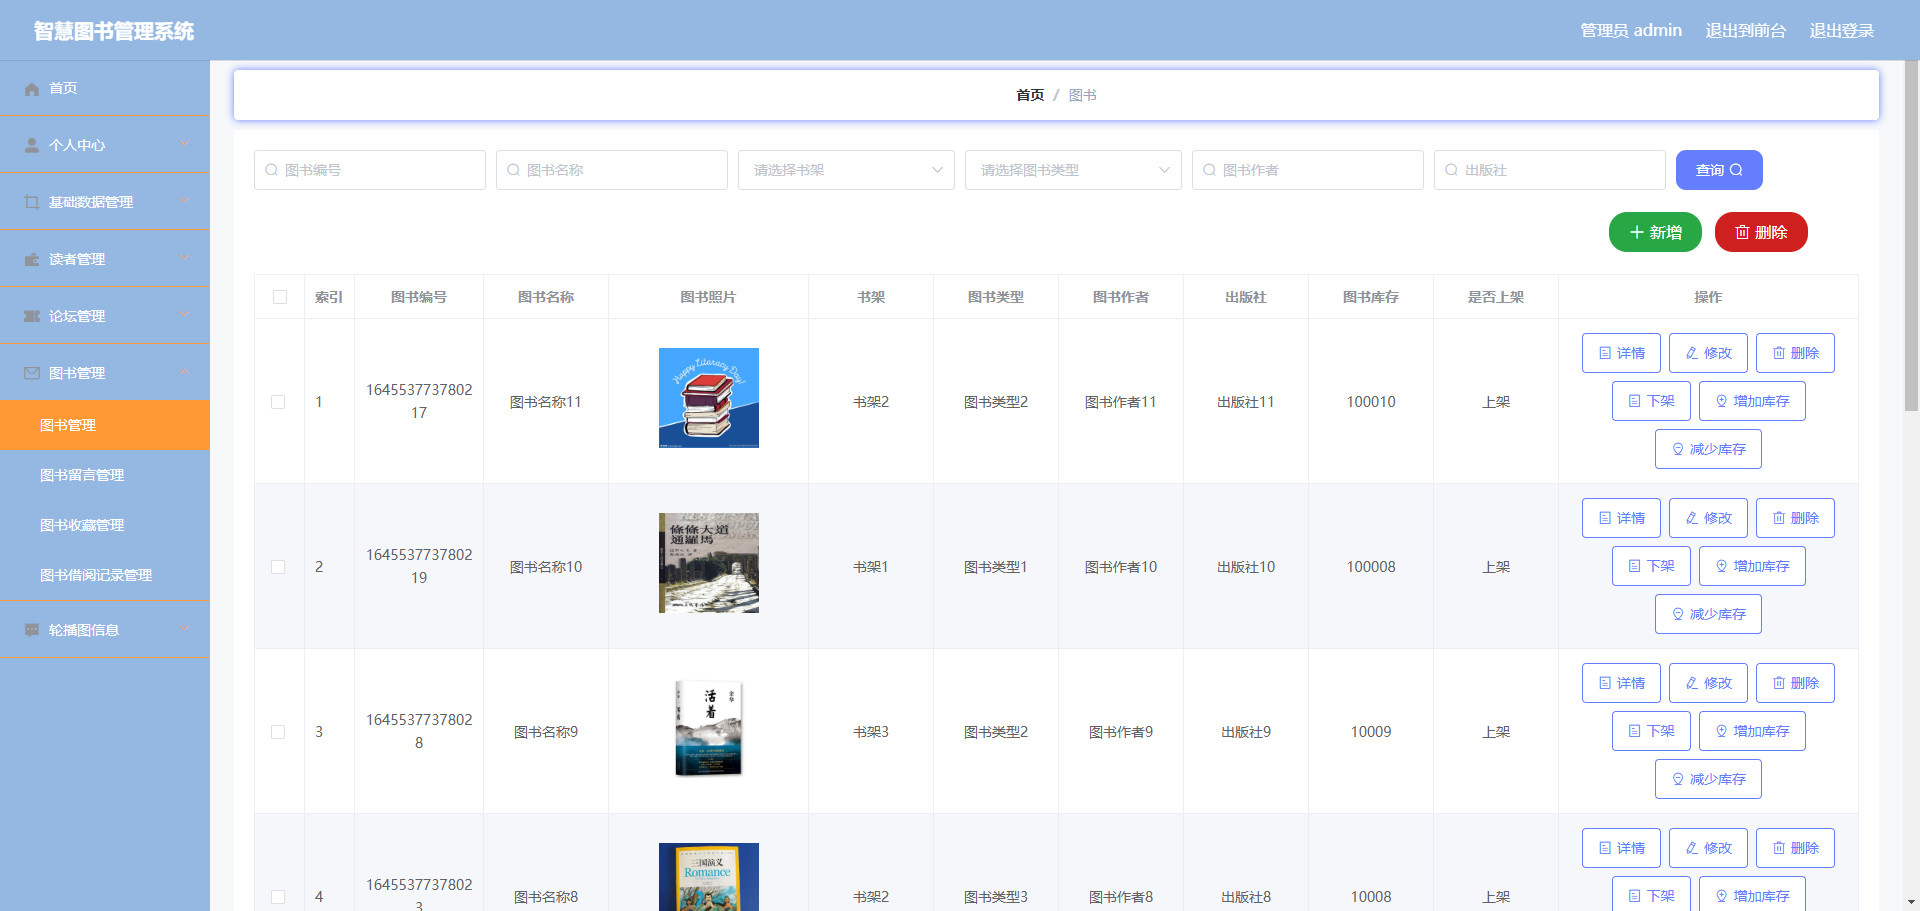Viewport: 1920px width, 911px height.
Task: Click 减少库存 icon for 图书名称10
Action: pos(1678,614)
